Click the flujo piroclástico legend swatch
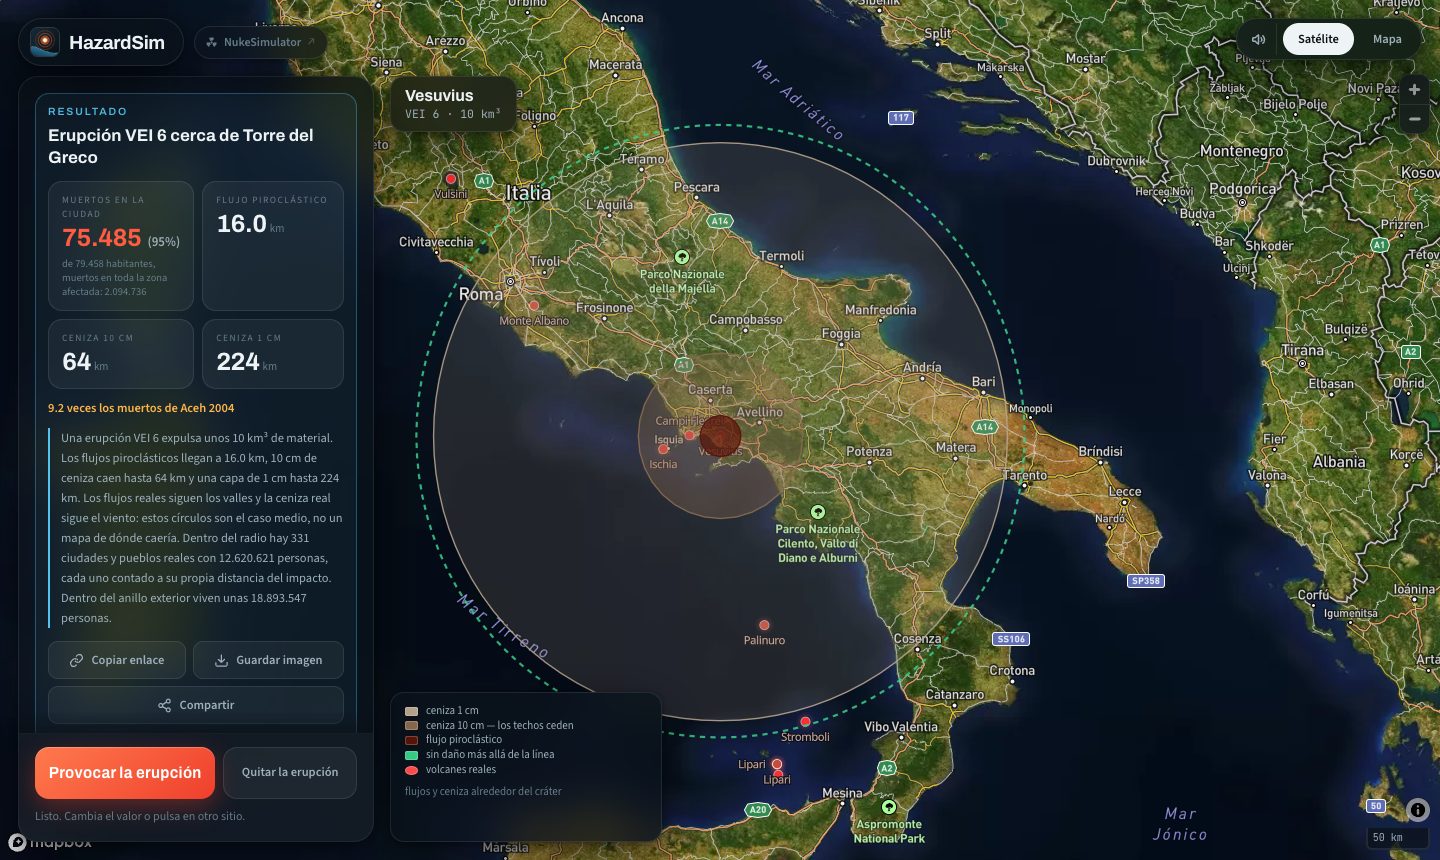Viewport: 1440px width, 860px height. coord(411,740)
